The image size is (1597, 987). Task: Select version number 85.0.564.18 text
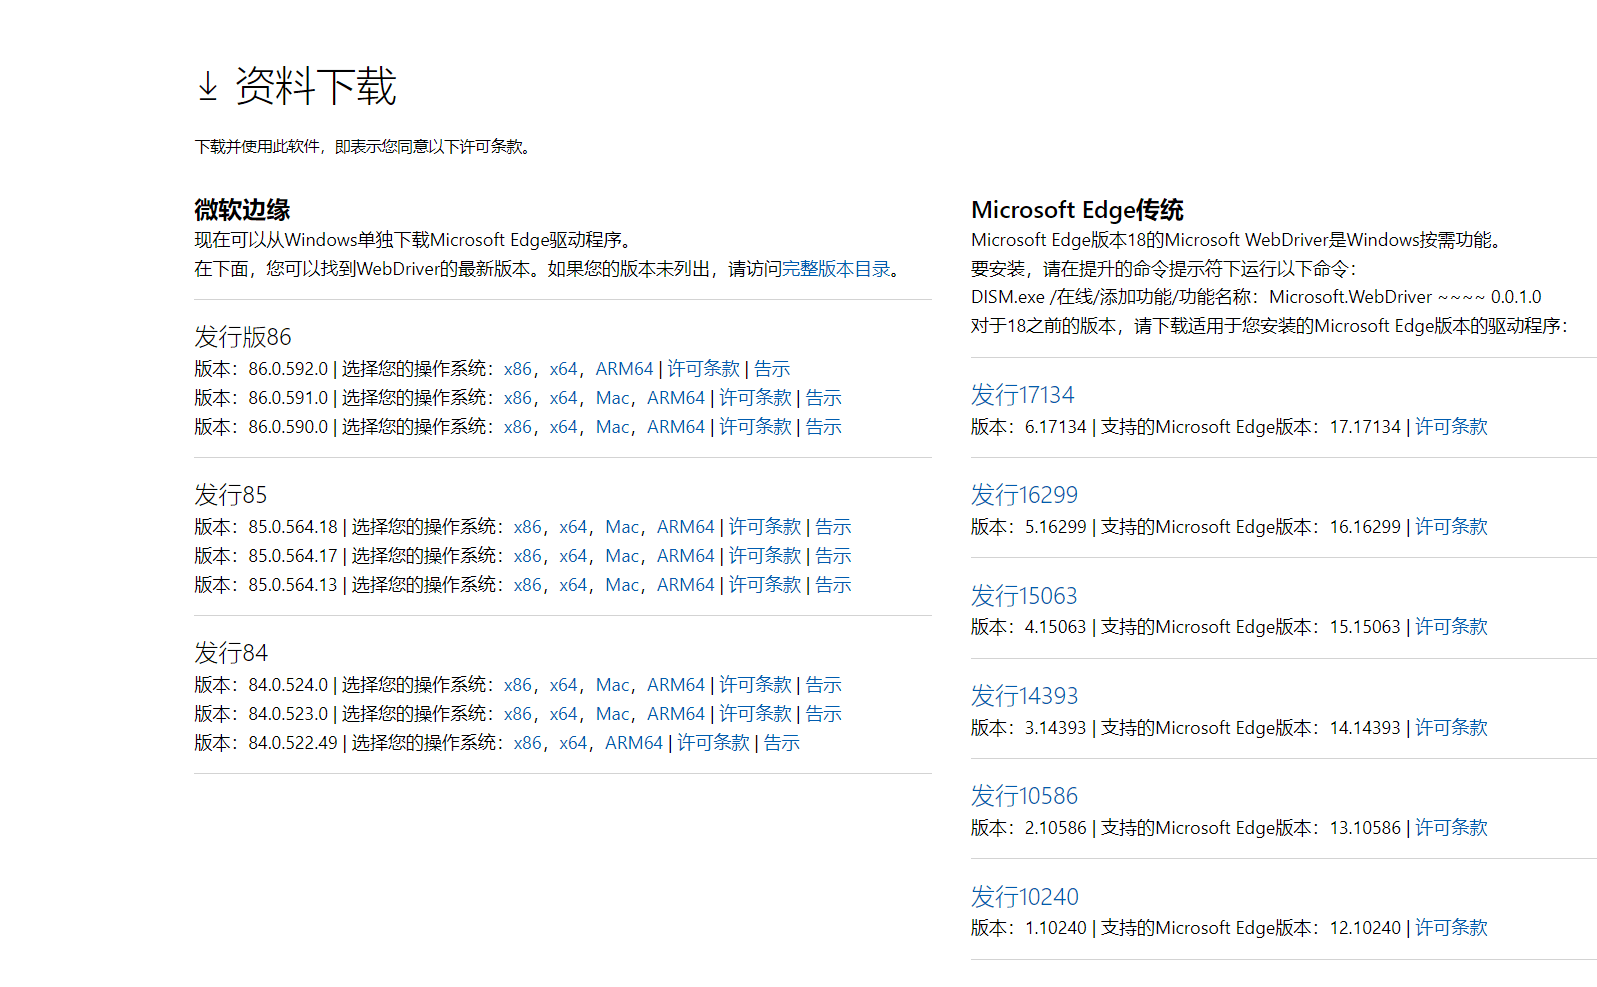pos(293,527)
